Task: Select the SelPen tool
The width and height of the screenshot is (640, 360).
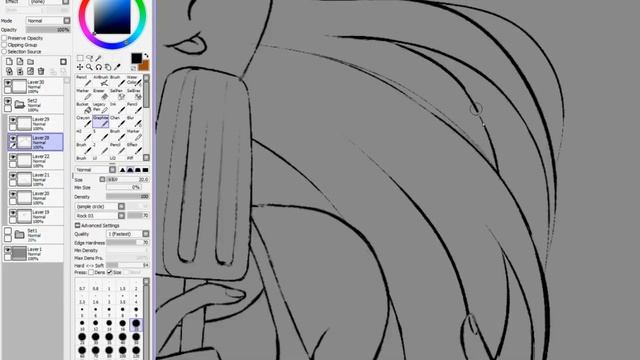Action: [x=118, y=94]
